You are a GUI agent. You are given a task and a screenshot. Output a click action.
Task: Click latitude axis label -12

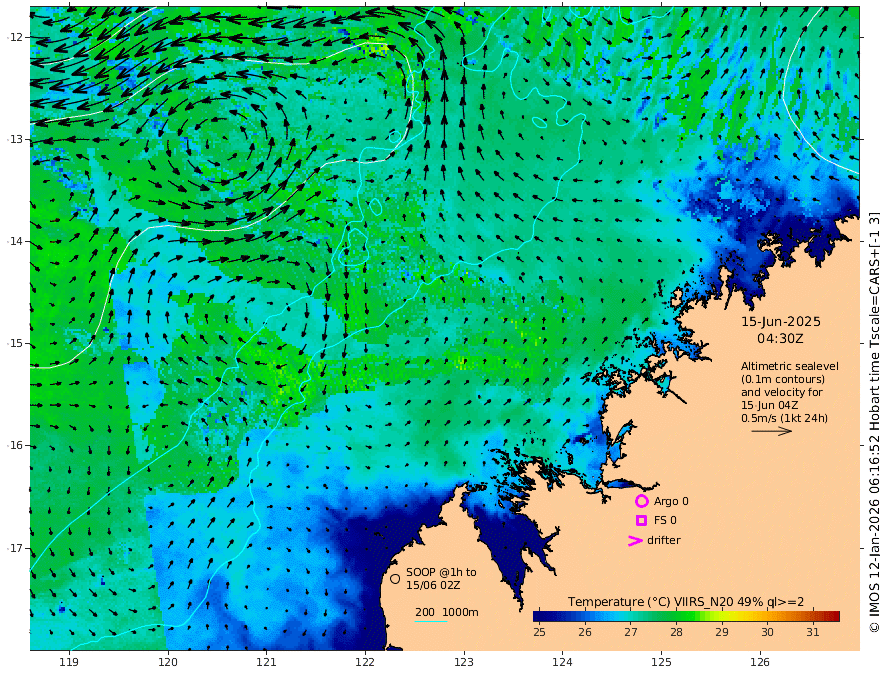tap(15, 37)
